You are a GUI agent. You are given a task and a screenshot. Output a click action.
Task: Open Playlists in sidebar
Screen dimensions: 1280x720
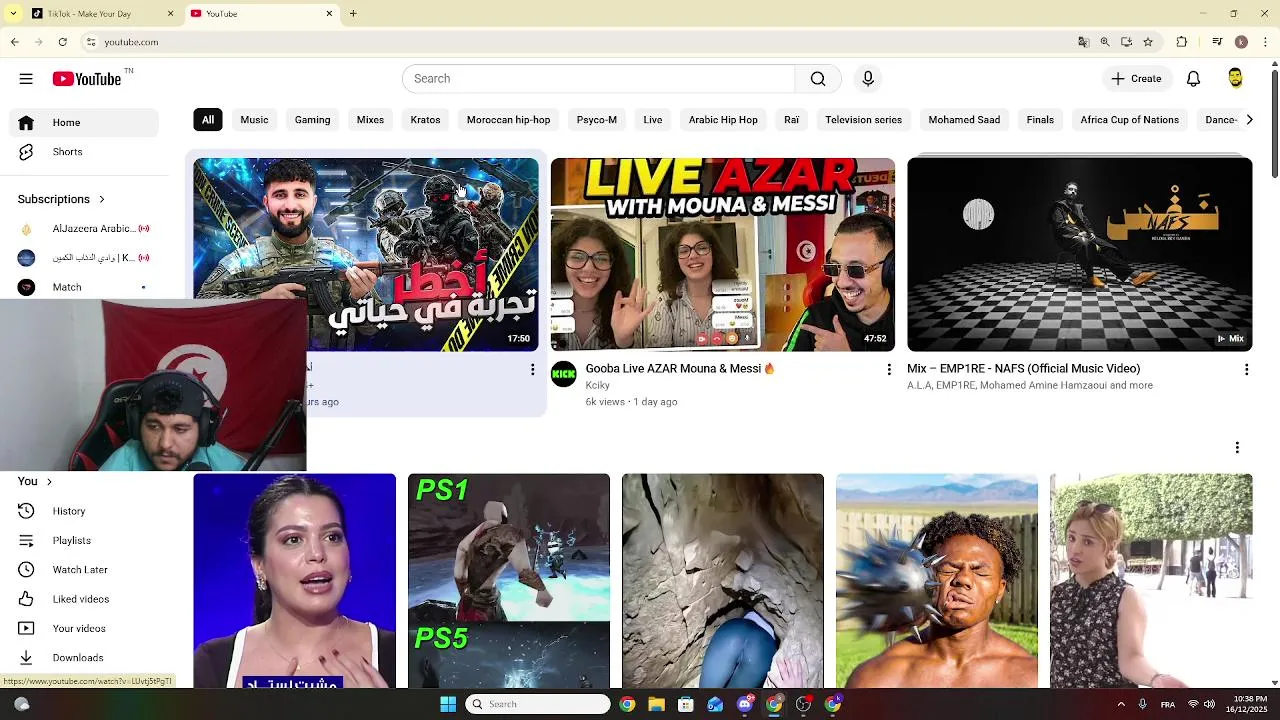[x=84, y=540]
